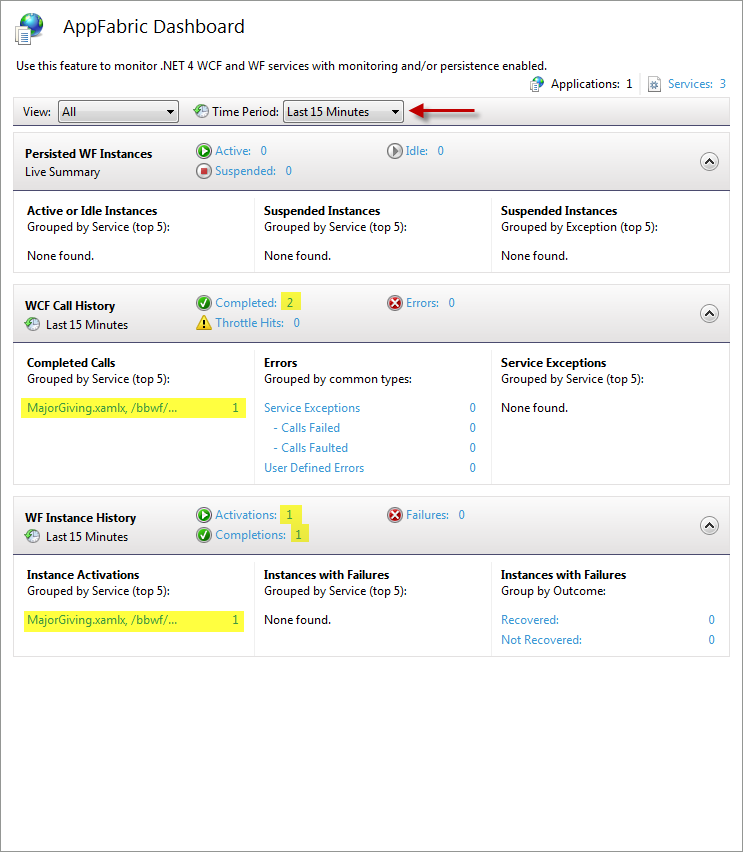Click the red WF Failures icon

(x=394, y=515)
